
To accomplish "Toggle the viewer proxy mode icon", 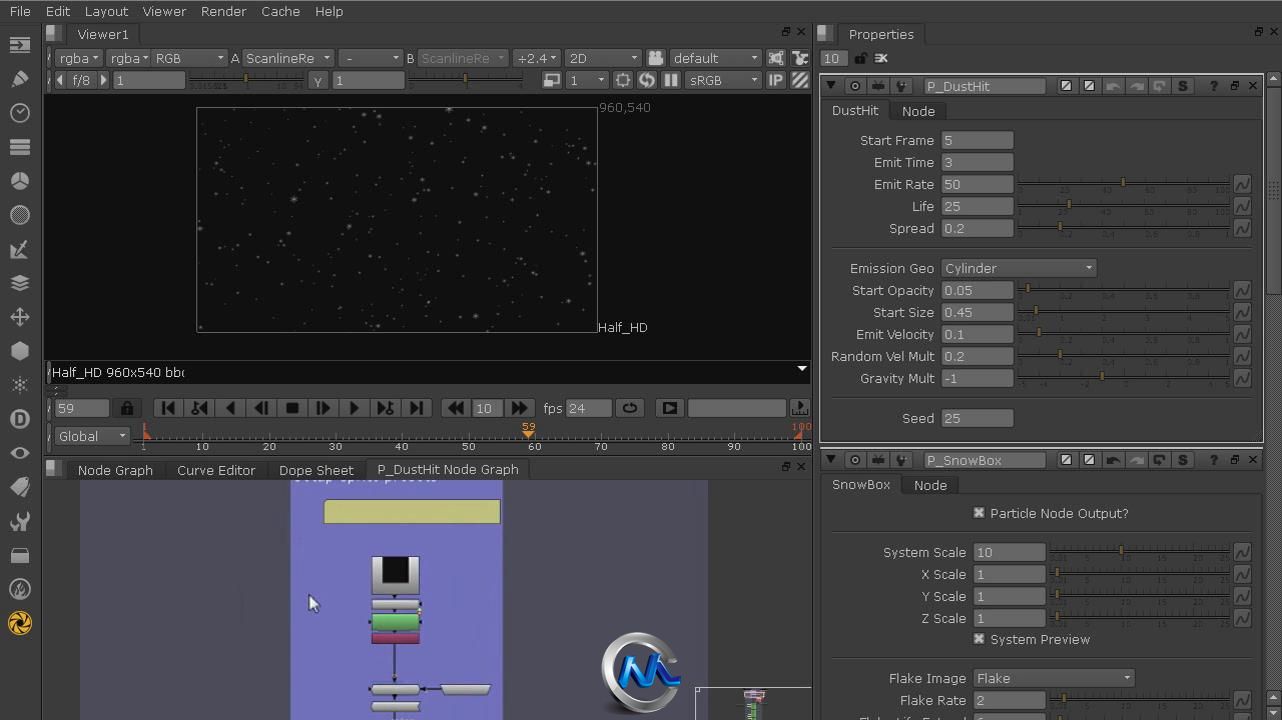I will point(551,80).
